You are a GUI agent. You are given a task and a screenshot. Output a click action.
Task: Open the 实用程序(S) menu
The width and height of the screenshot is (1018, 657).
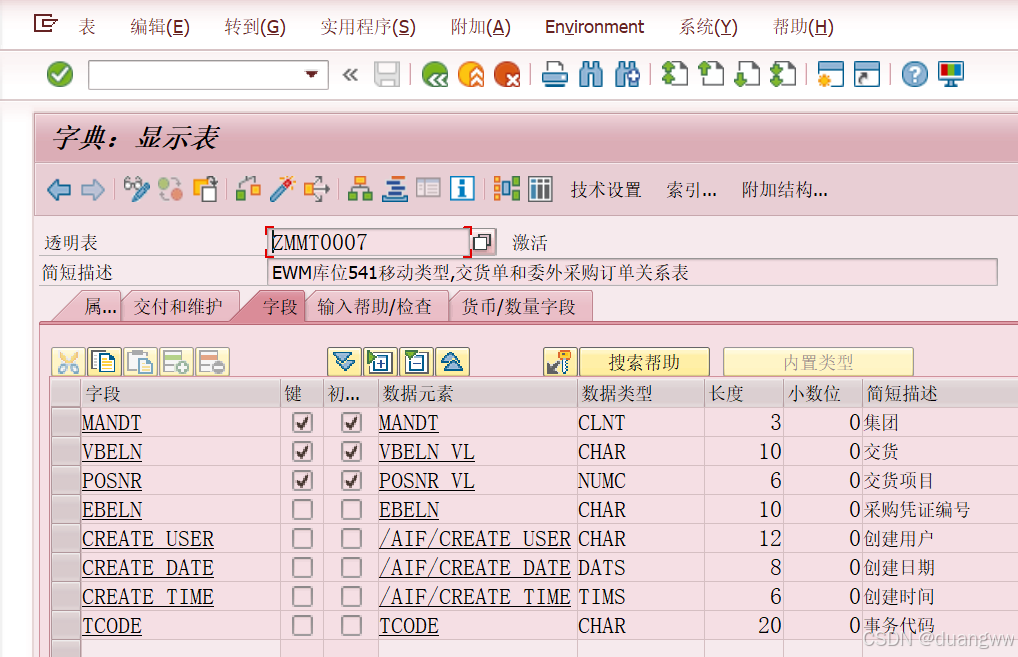(368, 27)
